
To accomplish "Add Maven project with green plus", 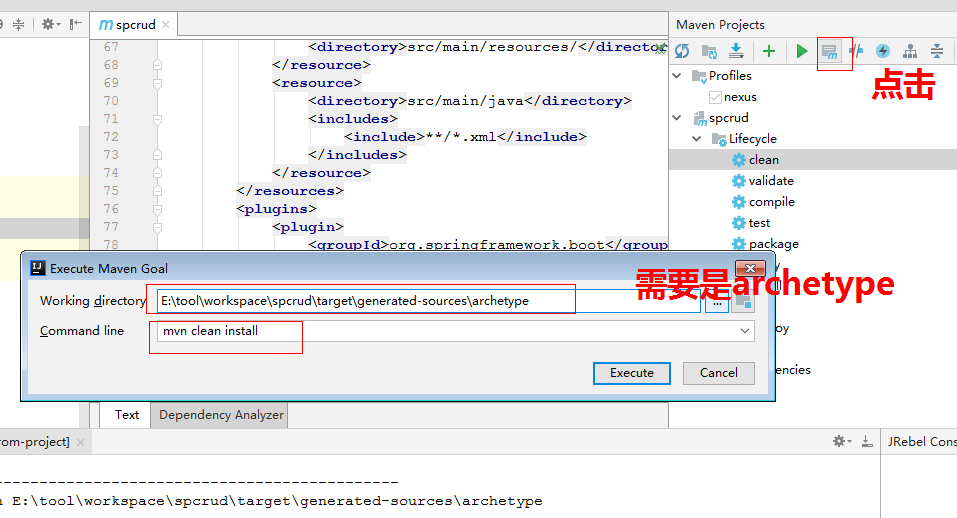I will point(769,51).
